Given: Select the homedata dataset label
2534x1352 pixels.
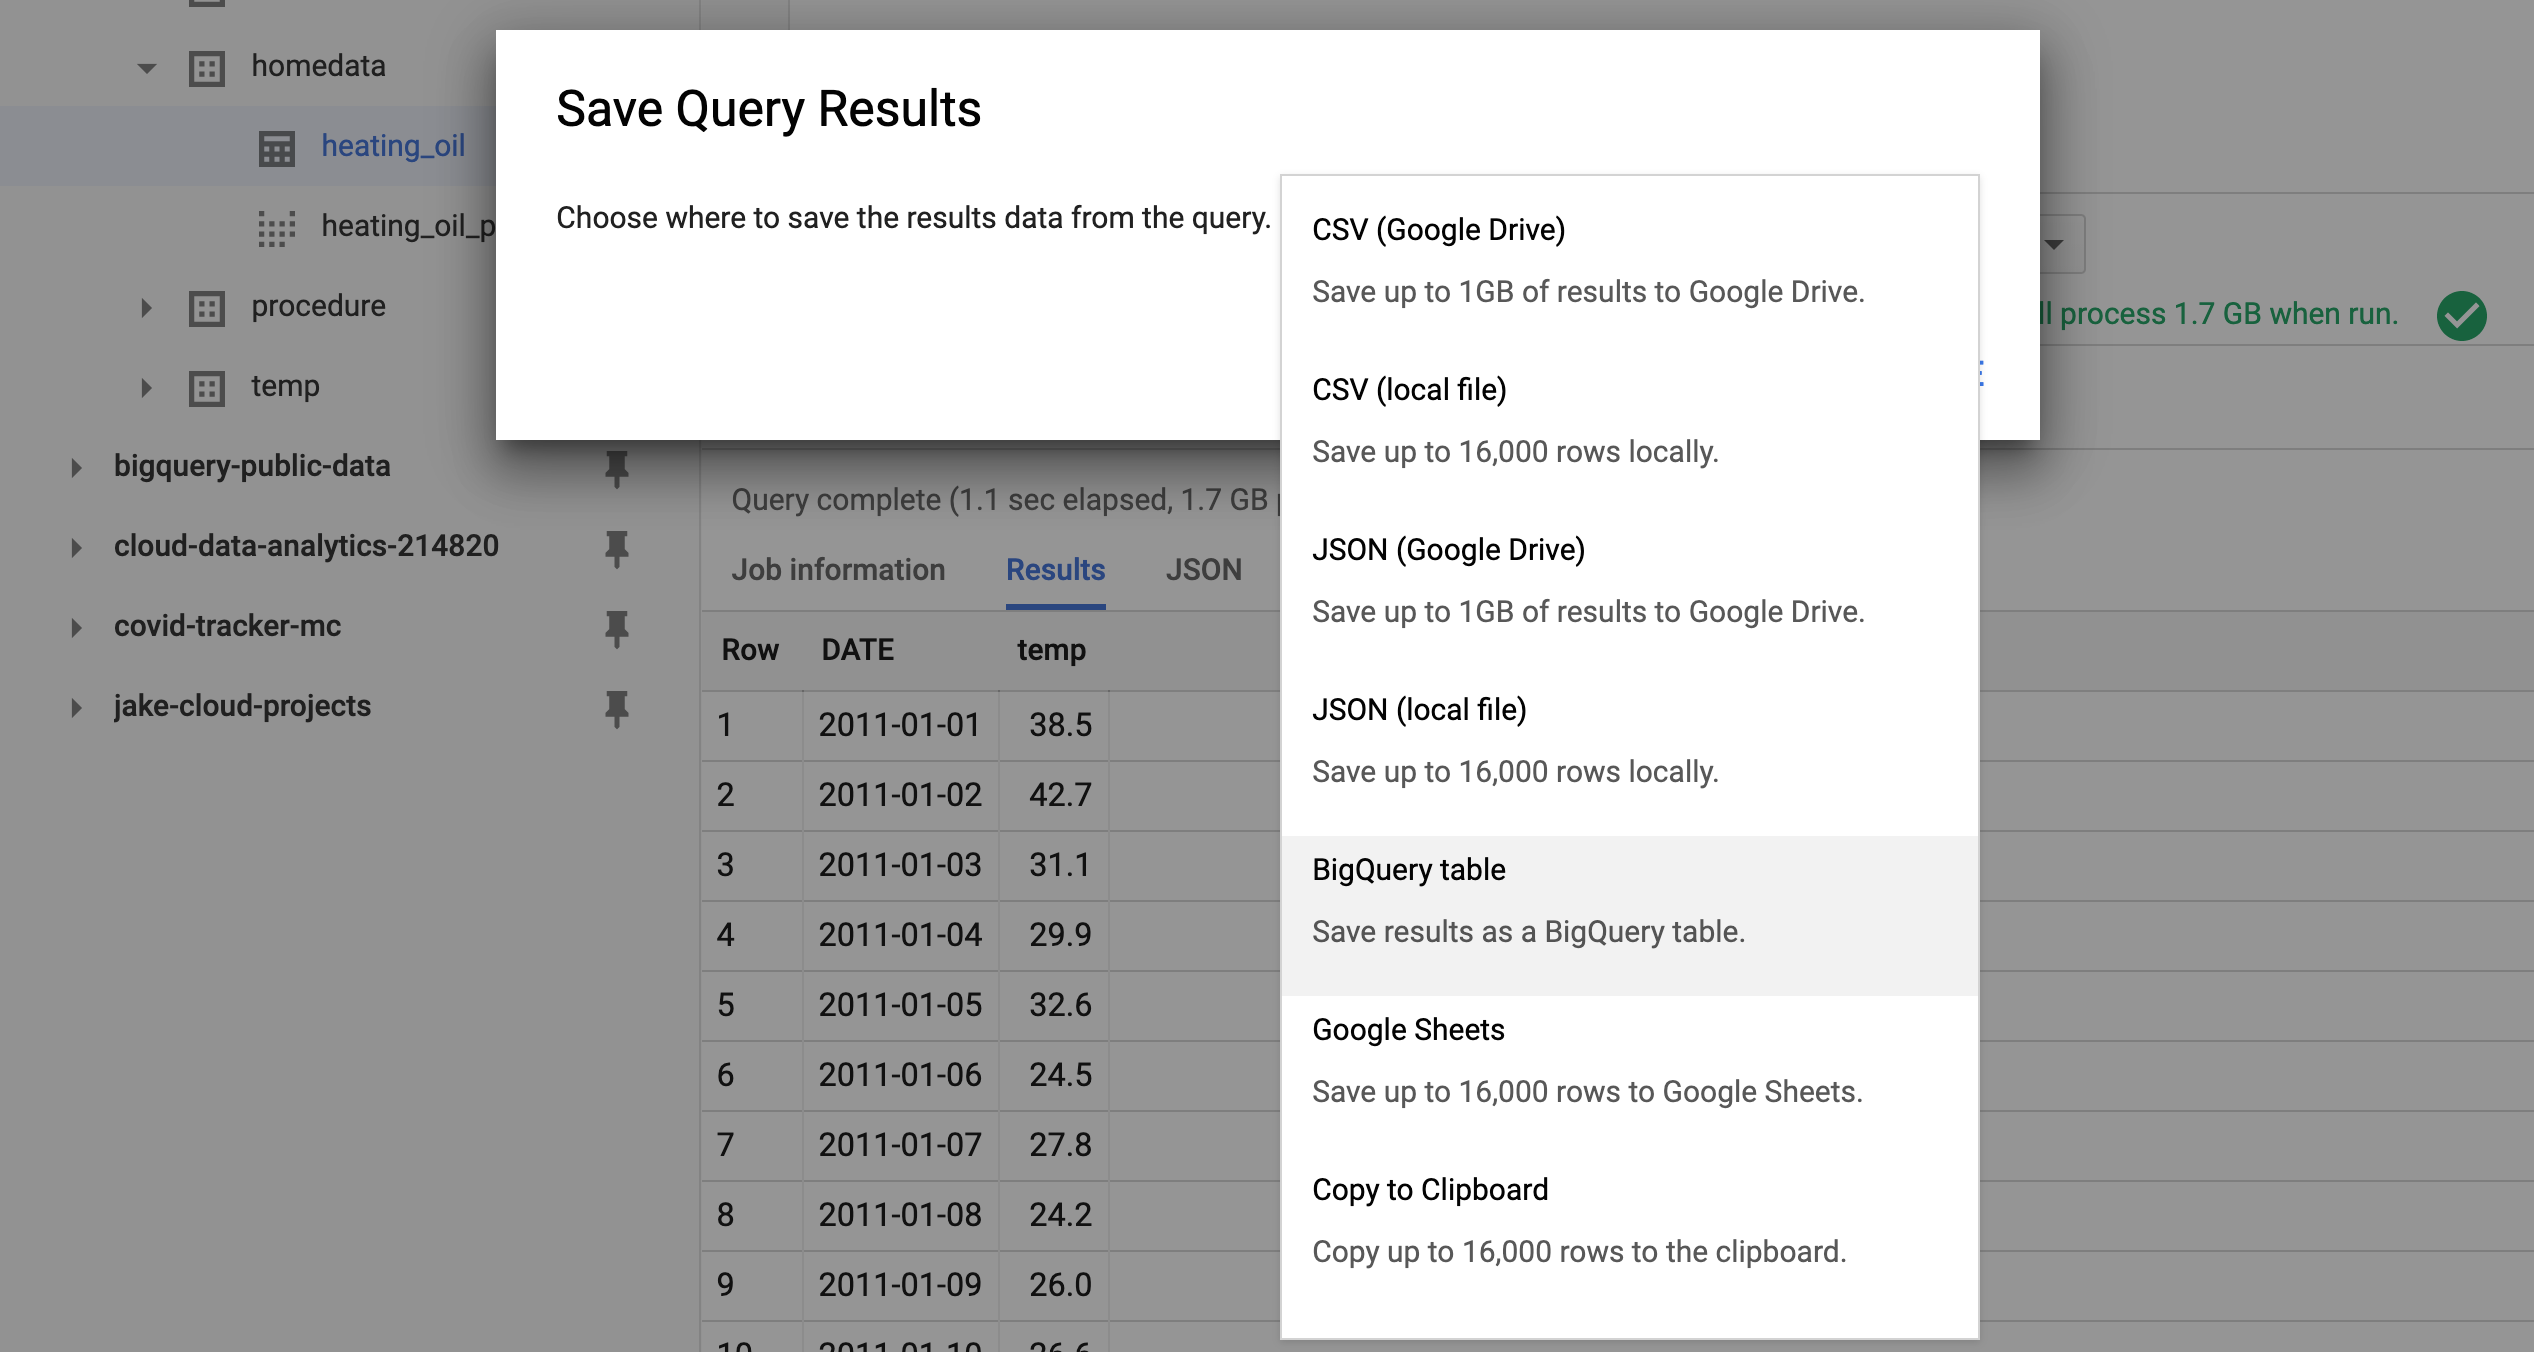Looking at the screenshot, I should click(318, 66).
